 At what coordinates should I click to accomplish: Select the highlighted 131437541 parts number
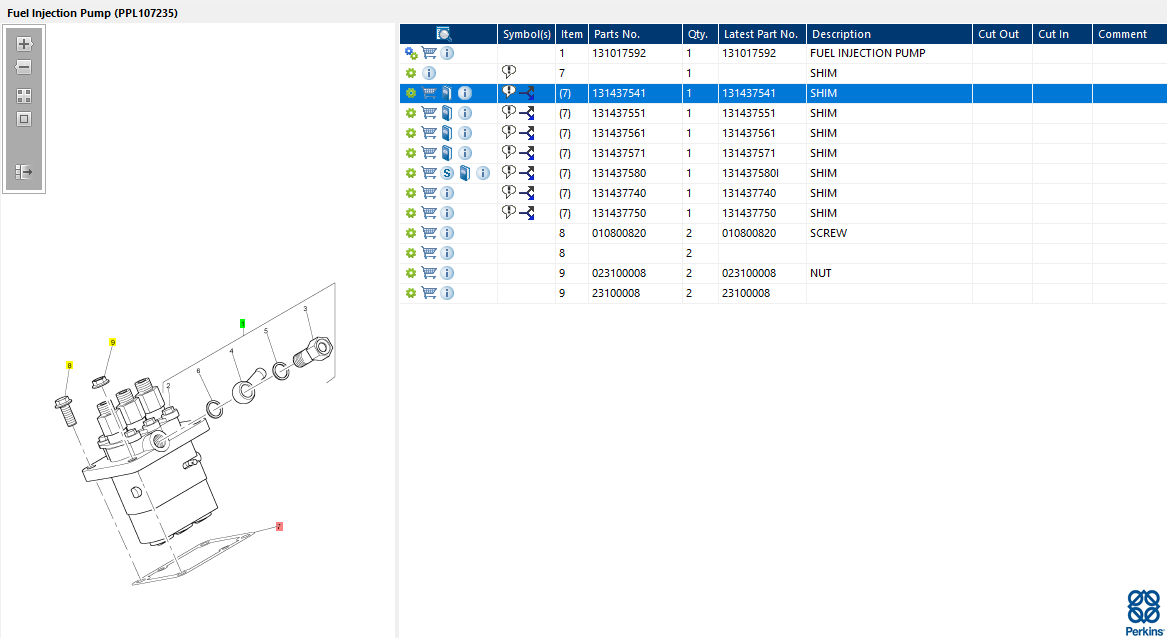click(x=635, y=93)
